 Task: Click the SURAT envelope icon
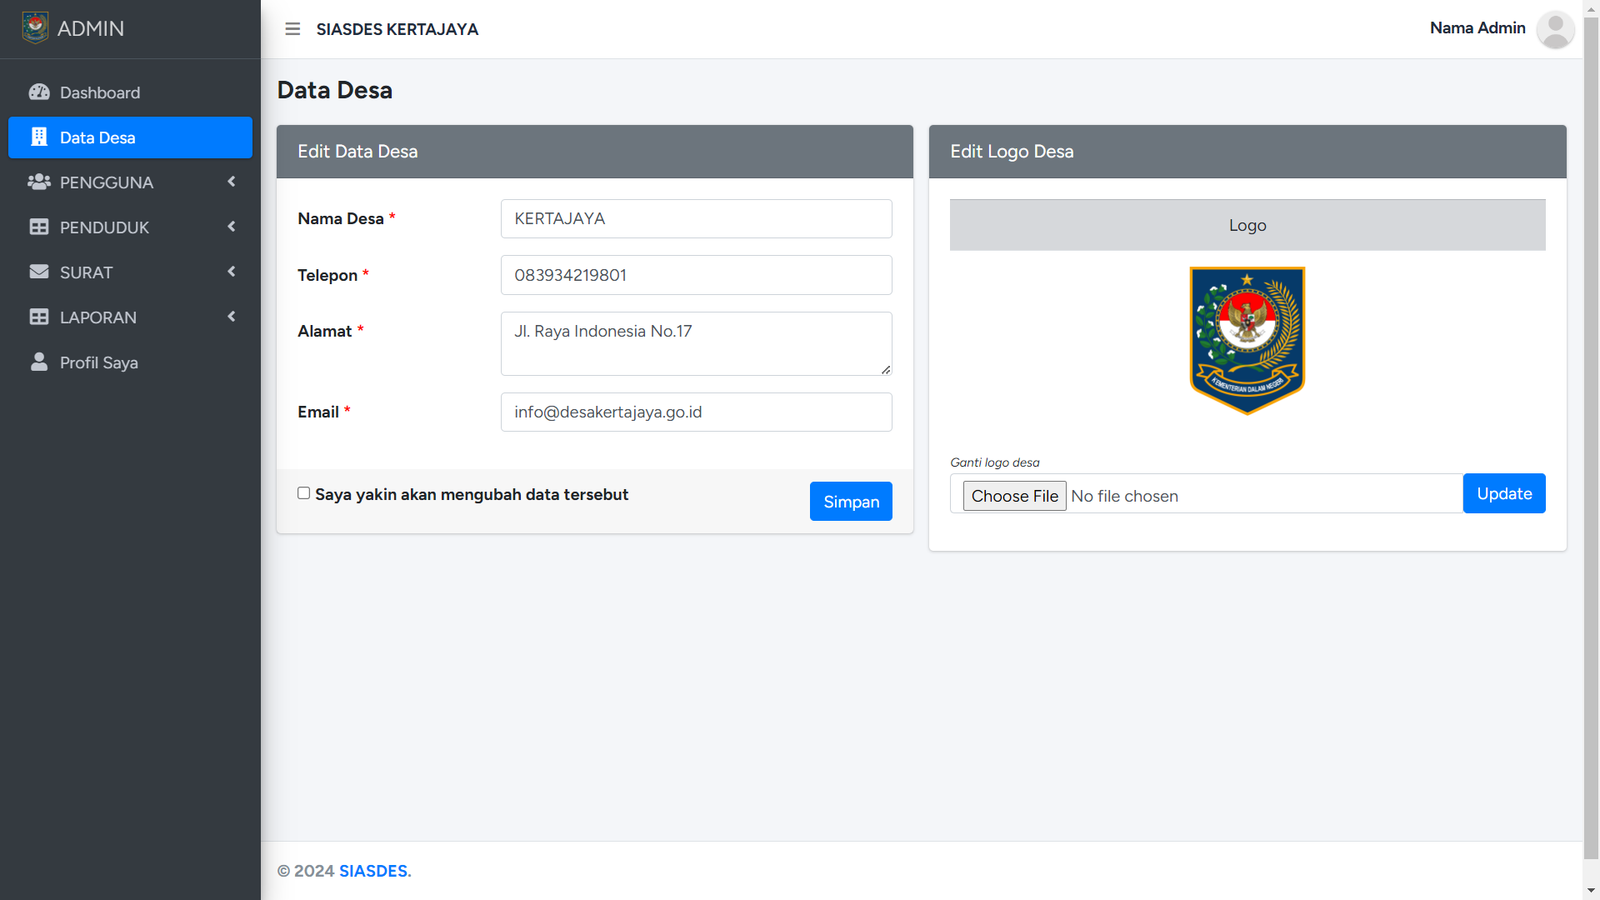click(x=39, y=272)
